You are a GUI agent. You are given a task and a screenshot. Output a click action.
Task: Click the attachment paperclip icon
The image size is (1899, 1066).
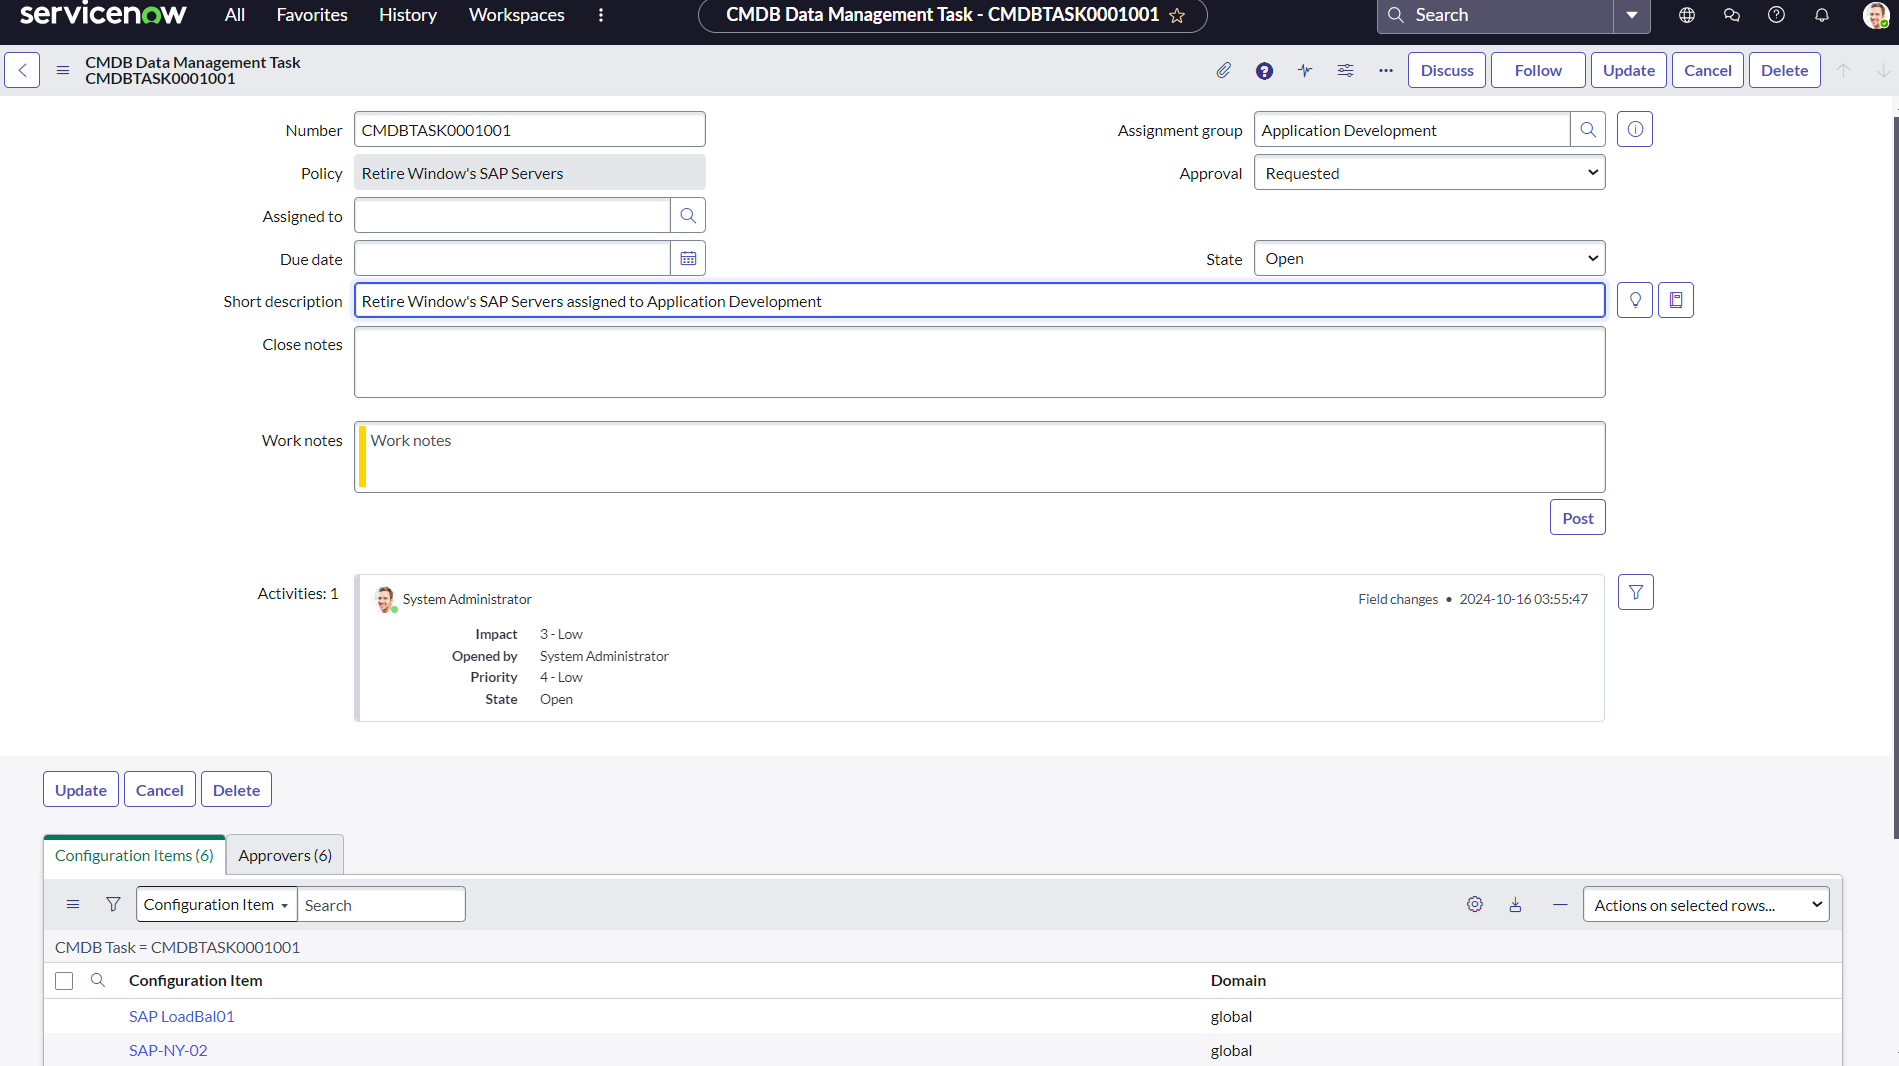coord(1223,70)
